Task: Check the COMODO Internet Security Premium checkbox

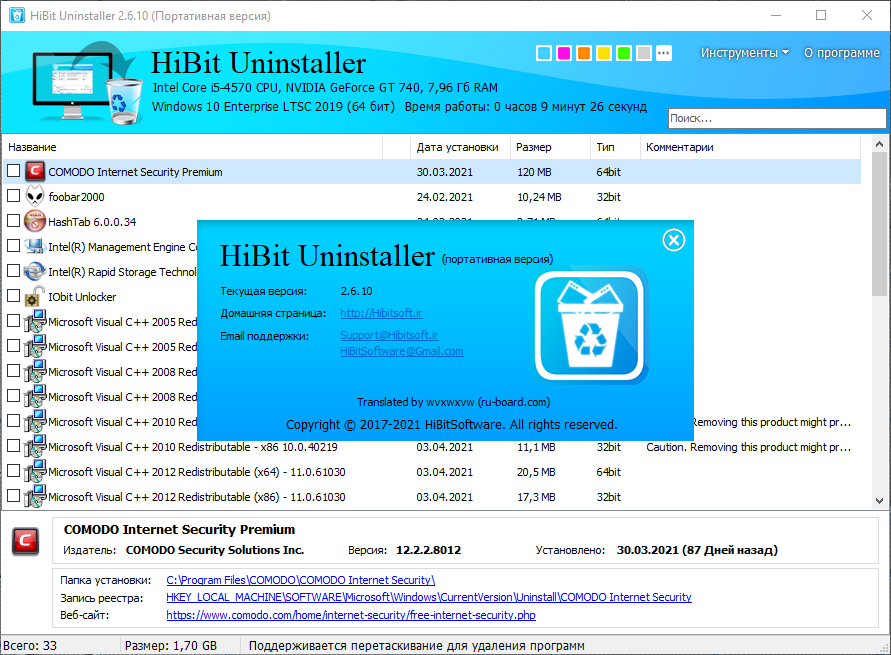Action: click(13, 171)
